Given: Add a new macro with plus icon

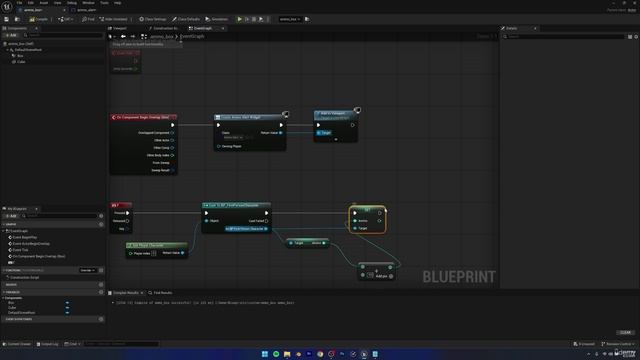Looking at the screenshot, I should [101, 284].
